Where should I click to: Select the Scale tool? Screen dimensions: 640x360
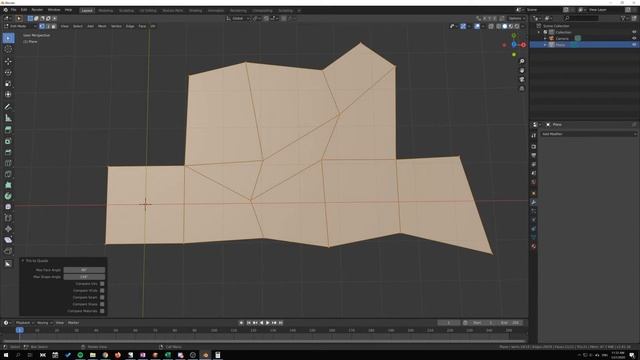8,84
